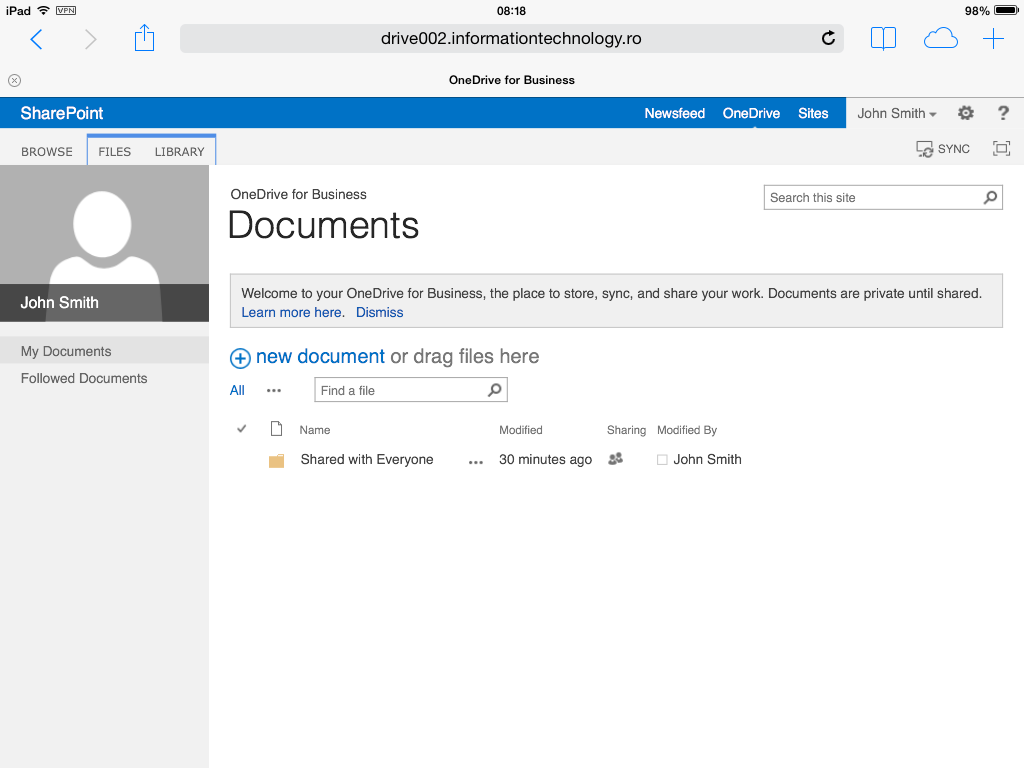Viewport: 1024px width, 768px height.
Task: Open the Safari share sheet icon
Action: [x=144, y=38]
